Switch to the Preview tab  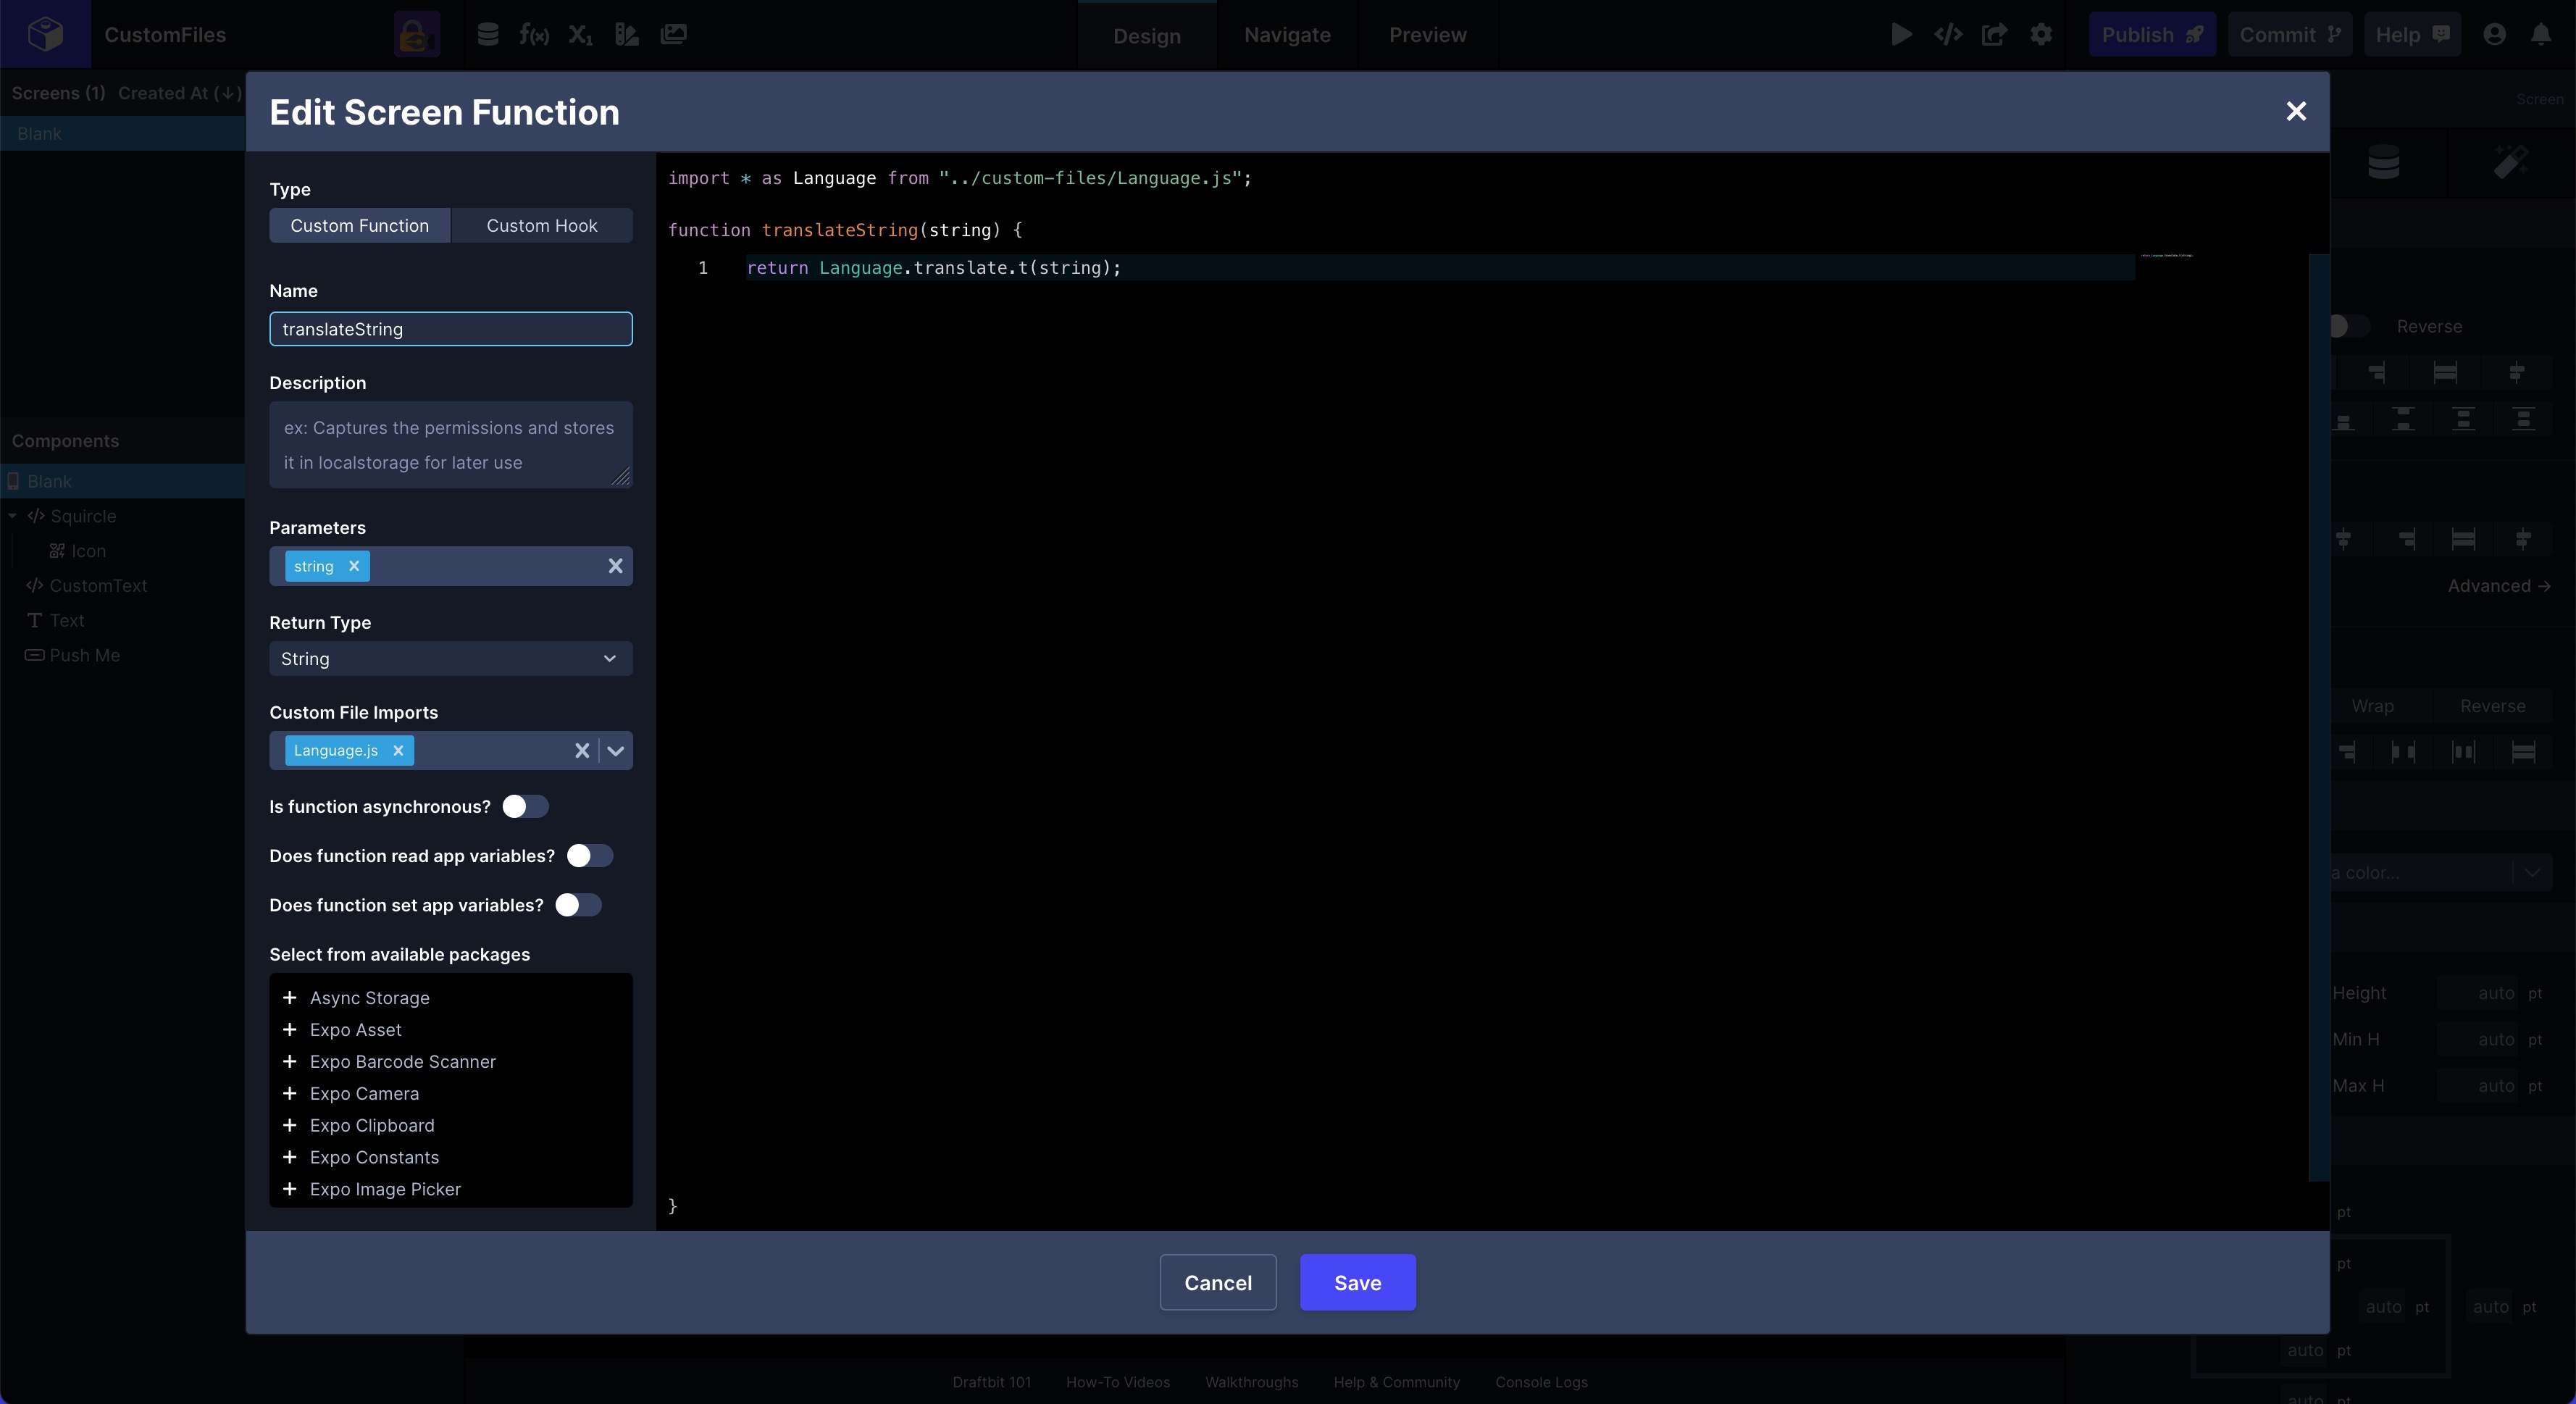pyautogui.click(x=1428, y=35)
